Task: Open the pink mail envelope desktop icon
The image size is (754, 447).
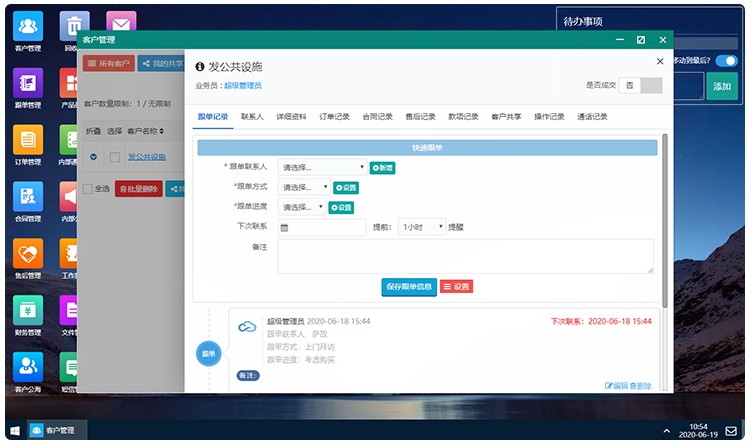Action: click(121, 22)
